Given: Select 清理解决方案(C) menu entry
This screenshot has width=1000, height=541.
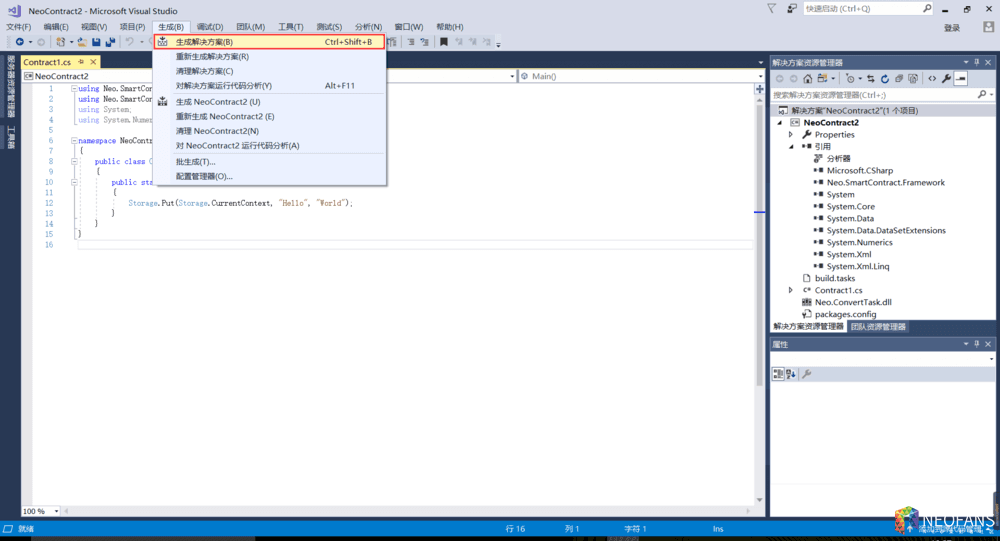Looking at the screenshot, I should [269, 71].
